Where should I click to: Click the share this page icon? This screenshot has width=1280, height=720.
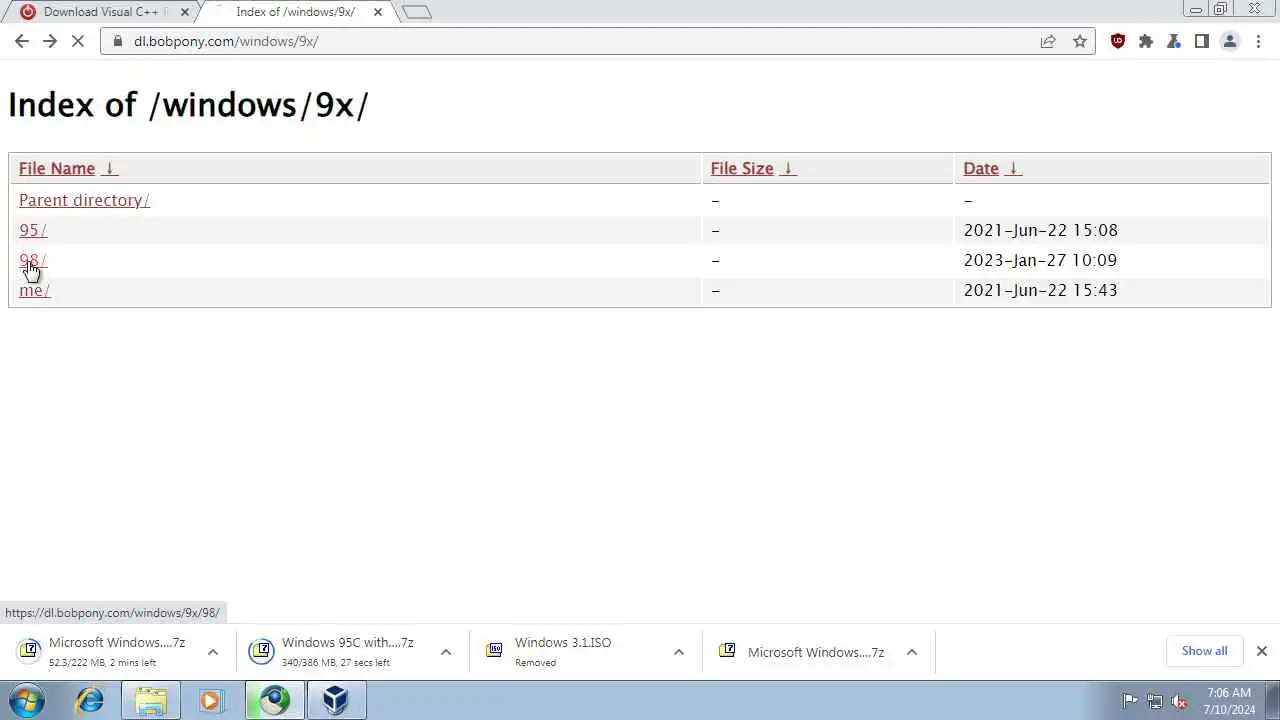[x=1048, y=41]
